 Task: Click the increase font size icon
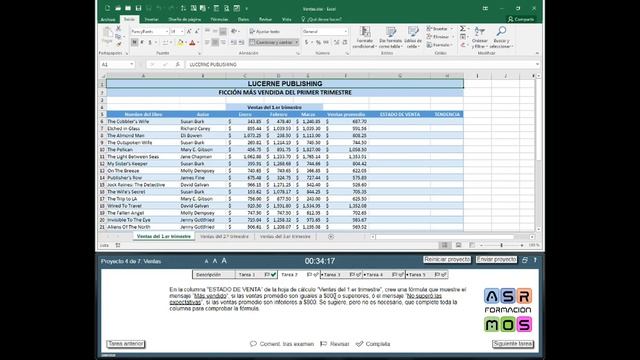[189, 31]
